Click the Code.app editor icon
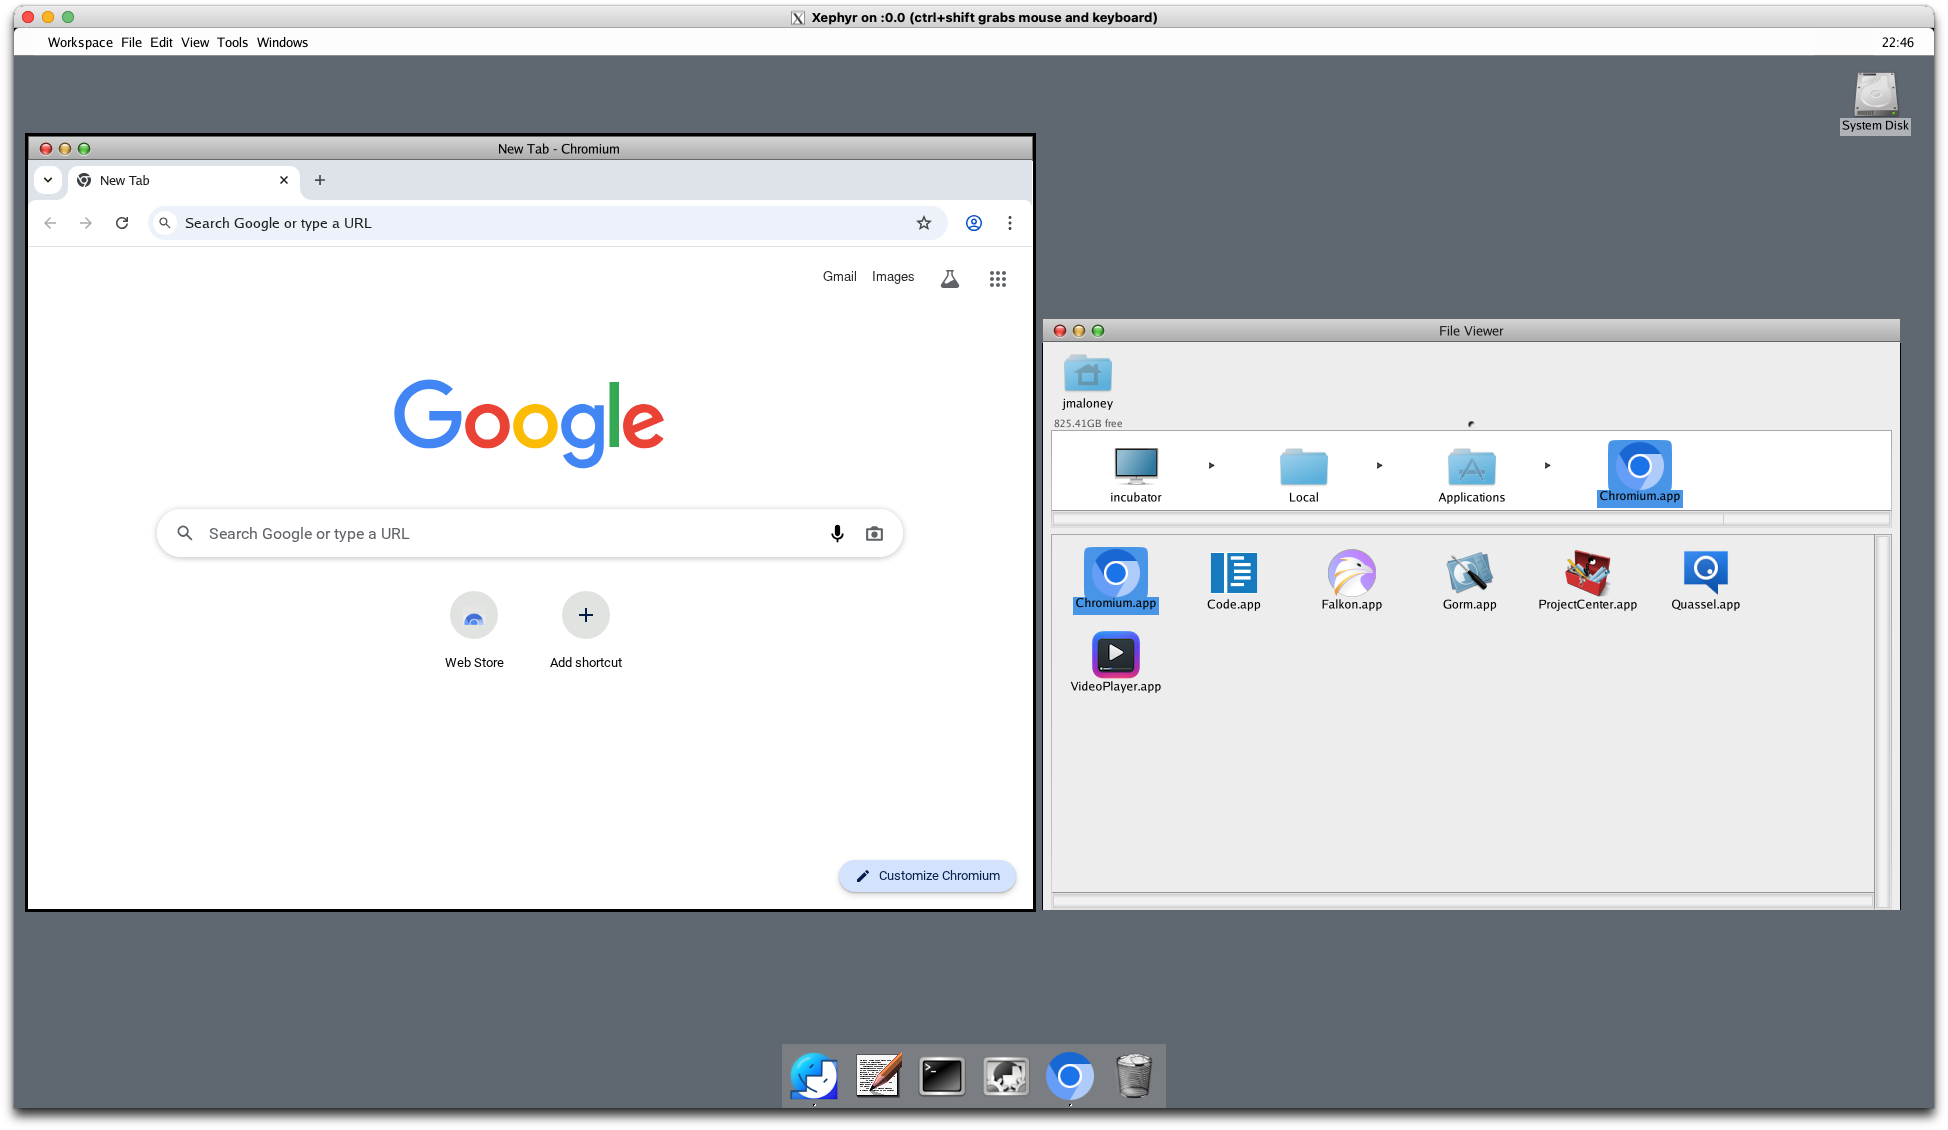Viewport: 1948px width, 1130px height. click(1233, 573)
